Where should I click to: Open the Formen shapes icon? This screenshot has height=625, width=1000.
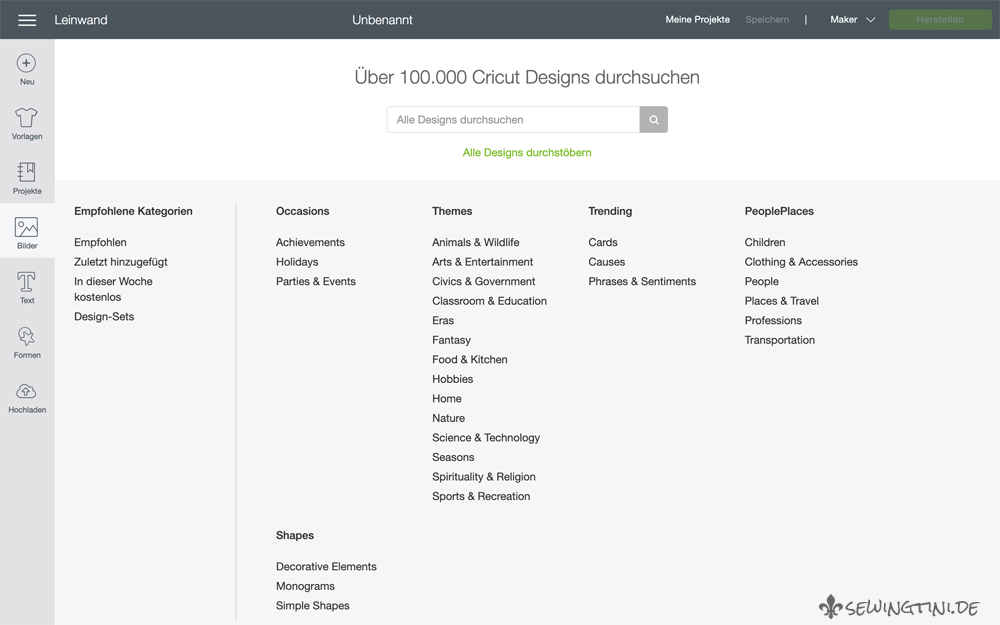pyautogui.click(x=26, y=336)
